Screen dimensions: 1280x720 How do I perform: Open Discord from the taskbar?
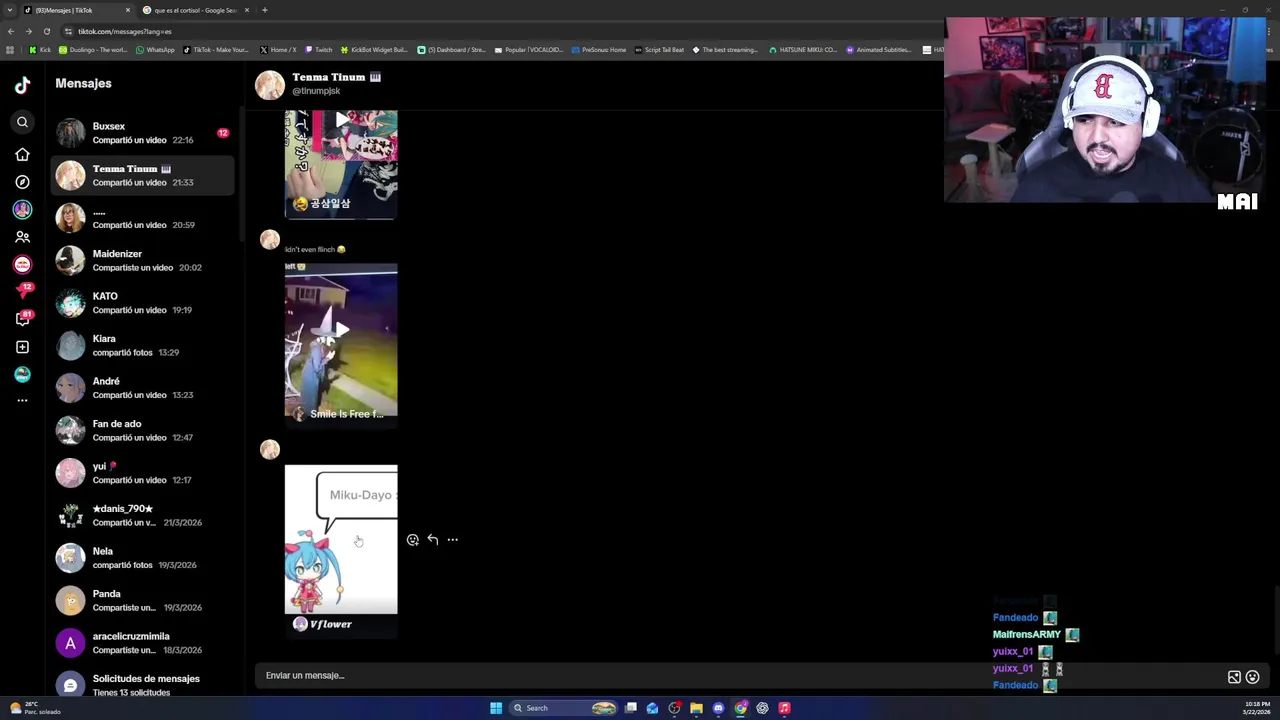point(718,708)
